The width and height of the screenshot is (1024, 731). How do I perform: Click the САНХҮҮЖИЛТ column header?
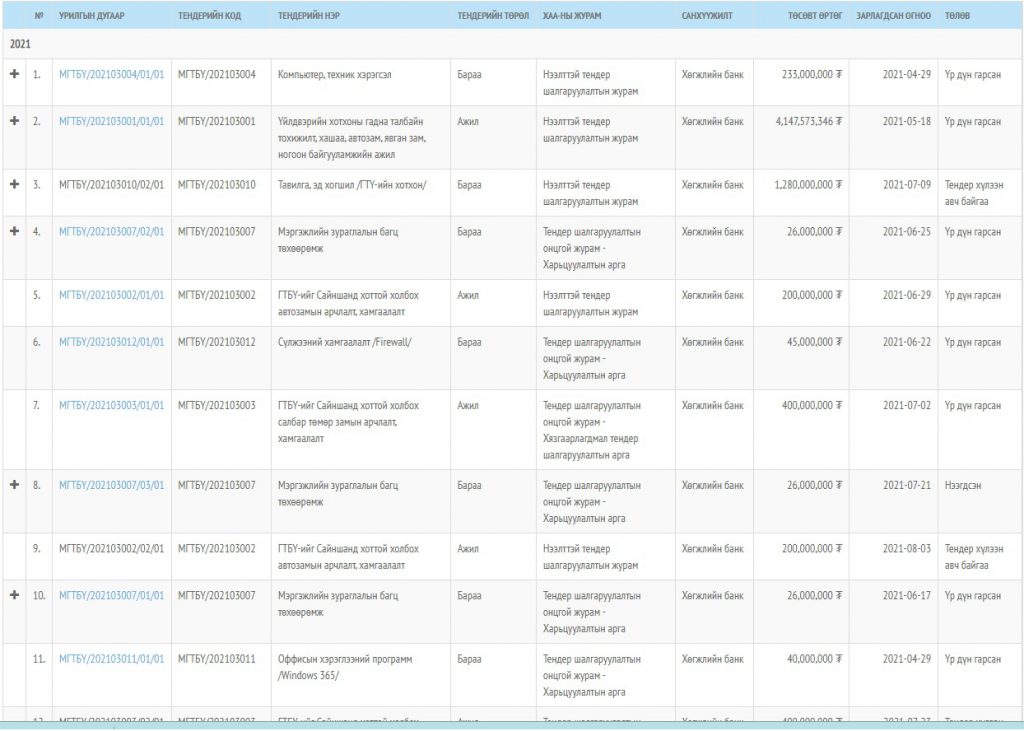pyautogui.click(x=707, y=16)
